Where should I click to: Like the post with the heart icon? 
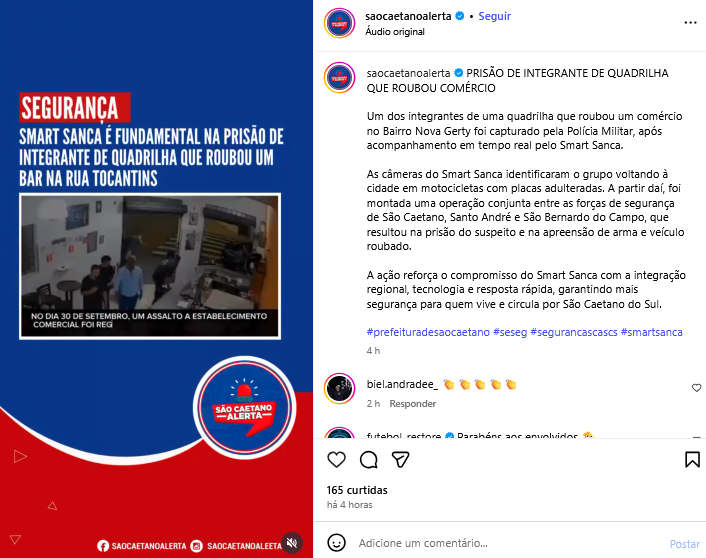pos(336,459)
